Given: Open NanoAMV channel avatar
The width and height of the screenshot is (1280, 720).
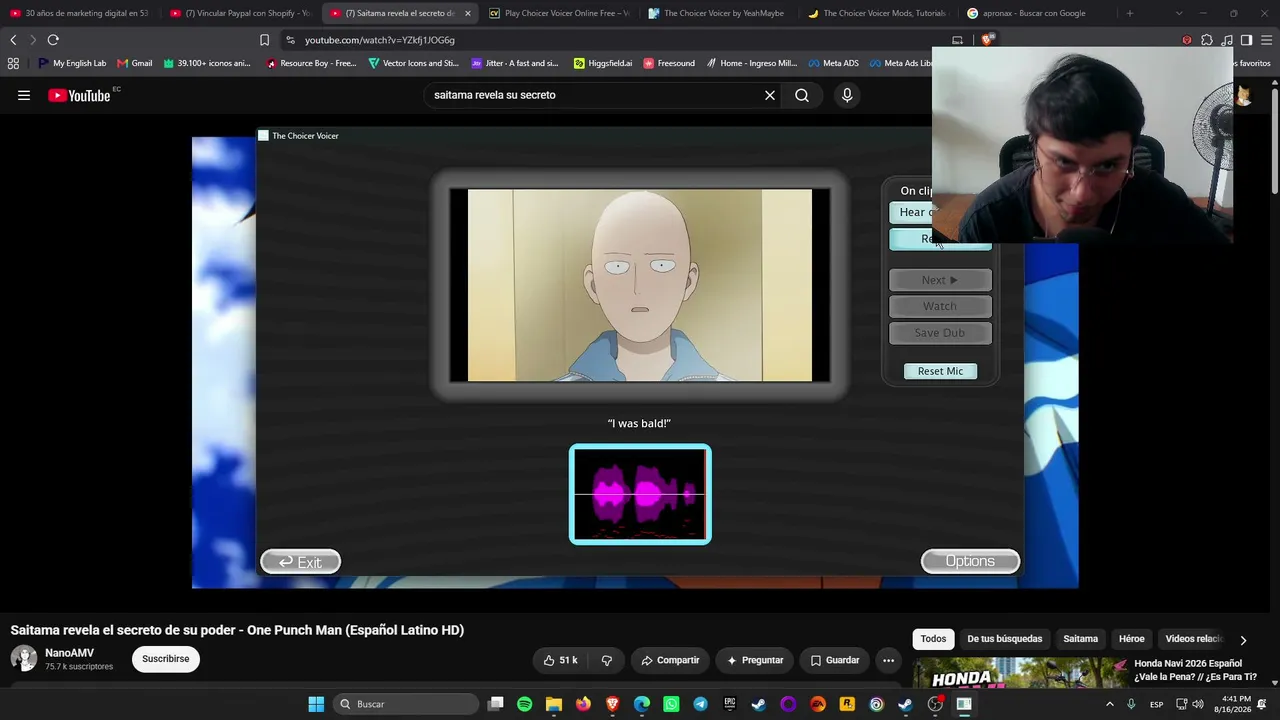Looking at the screenshot, I should [x=23, y=658].
